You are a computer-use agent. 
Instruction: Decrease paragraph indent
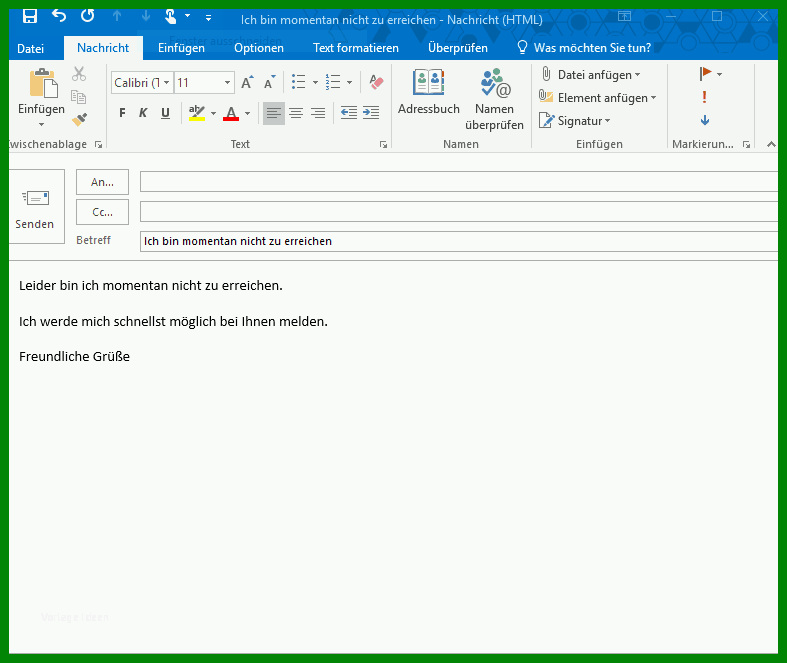coord(349,113)
